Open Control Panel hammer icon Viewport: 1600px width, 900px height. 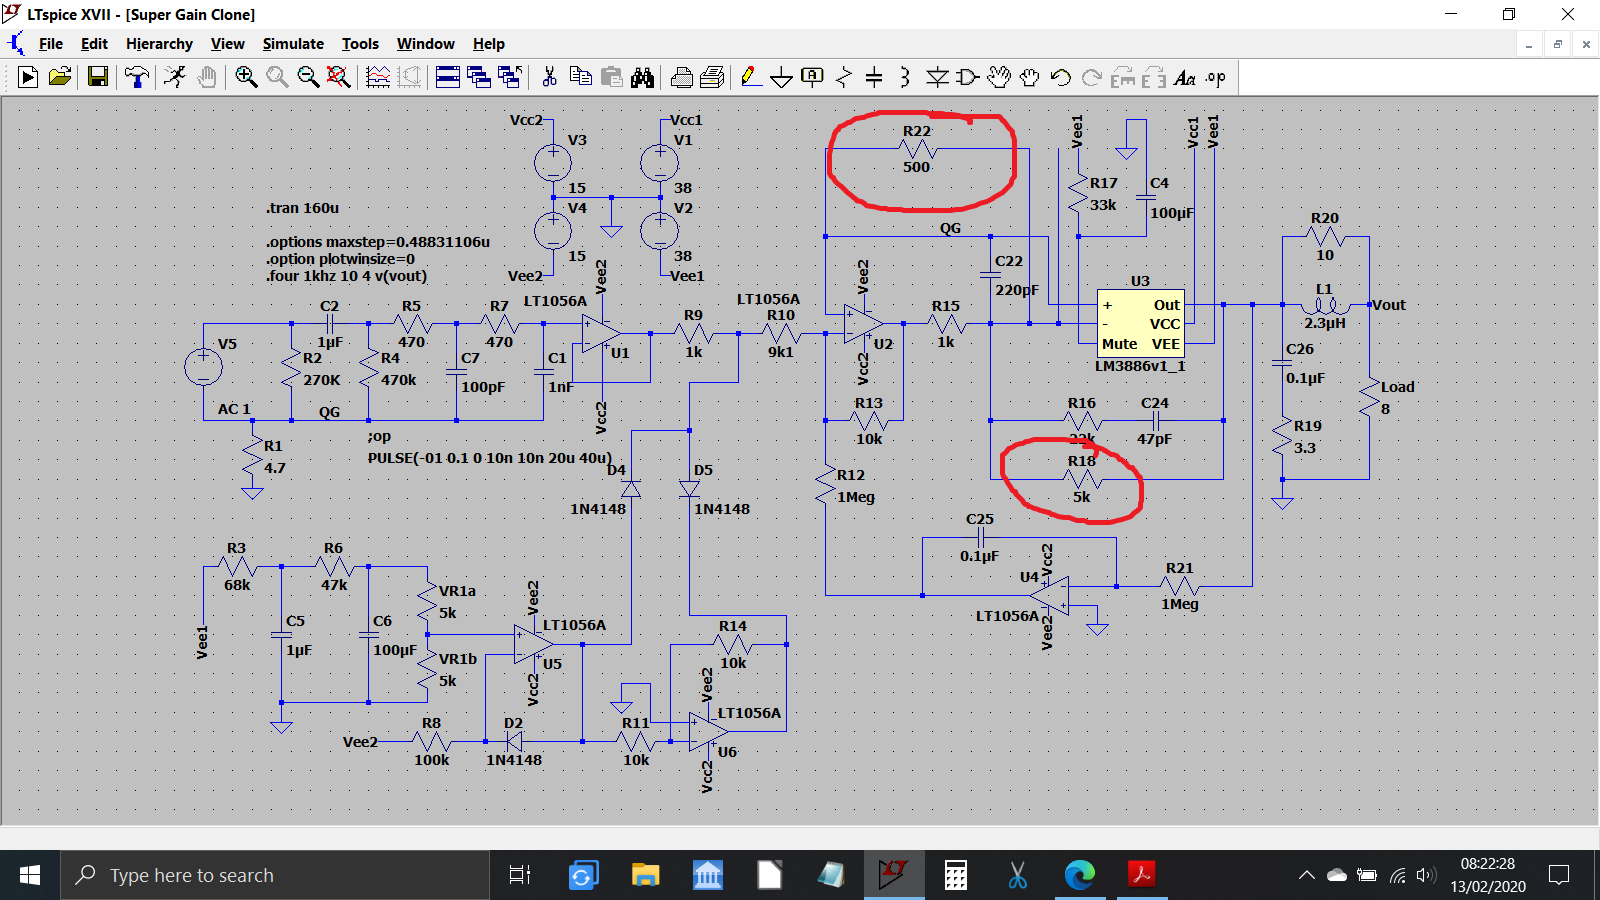click(x=137, y=77)
